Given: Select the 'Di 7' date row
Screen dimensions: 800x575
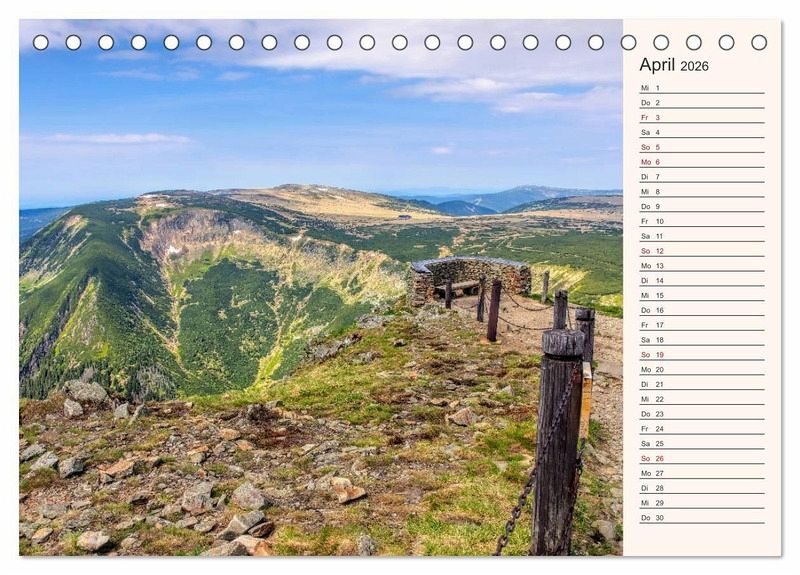Looking at the screenshot, I should click(702, 177).
